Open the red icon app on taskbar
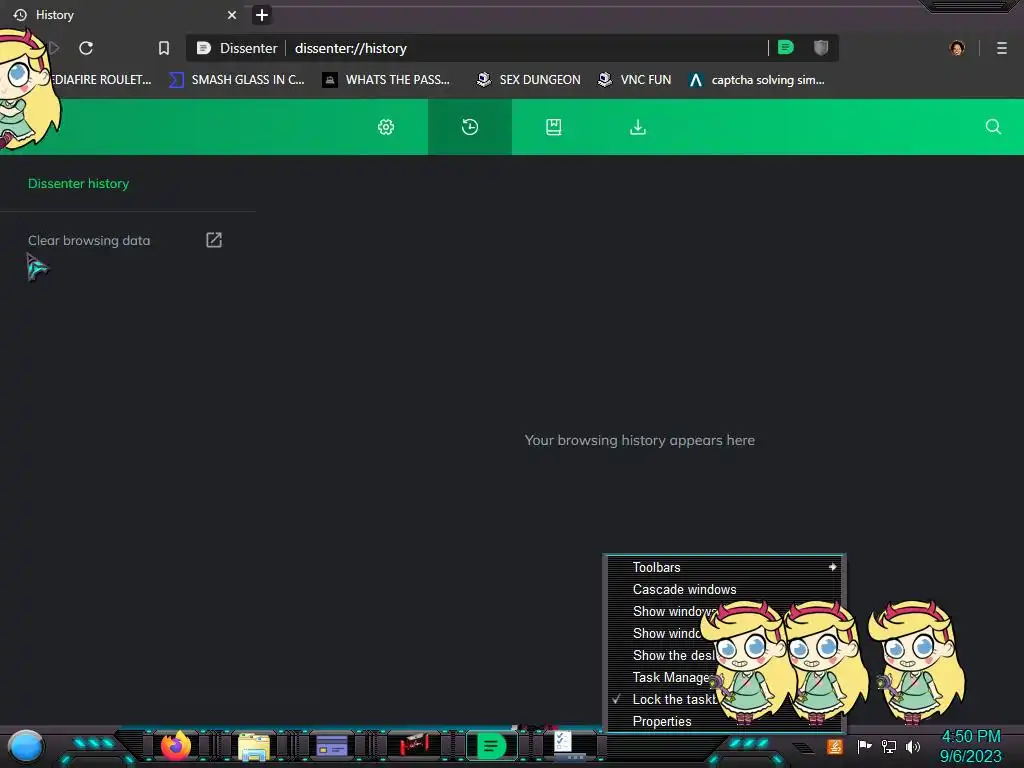The image size is (1024, 768). [x=414, y=744]
